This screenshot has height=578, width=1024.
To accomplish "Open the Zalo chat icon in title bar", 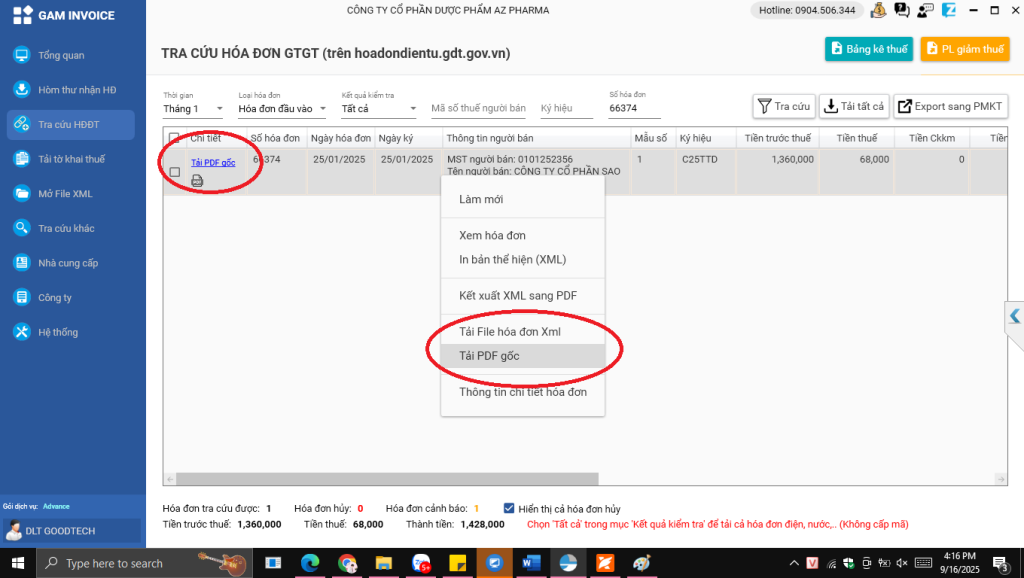I will (x=949, y=10).
